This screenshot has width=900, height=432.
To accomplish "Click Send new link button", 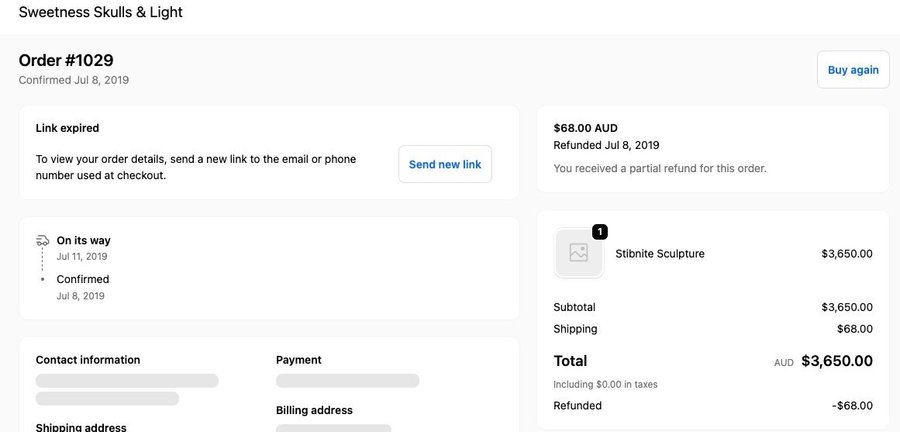I will [445, 164].
